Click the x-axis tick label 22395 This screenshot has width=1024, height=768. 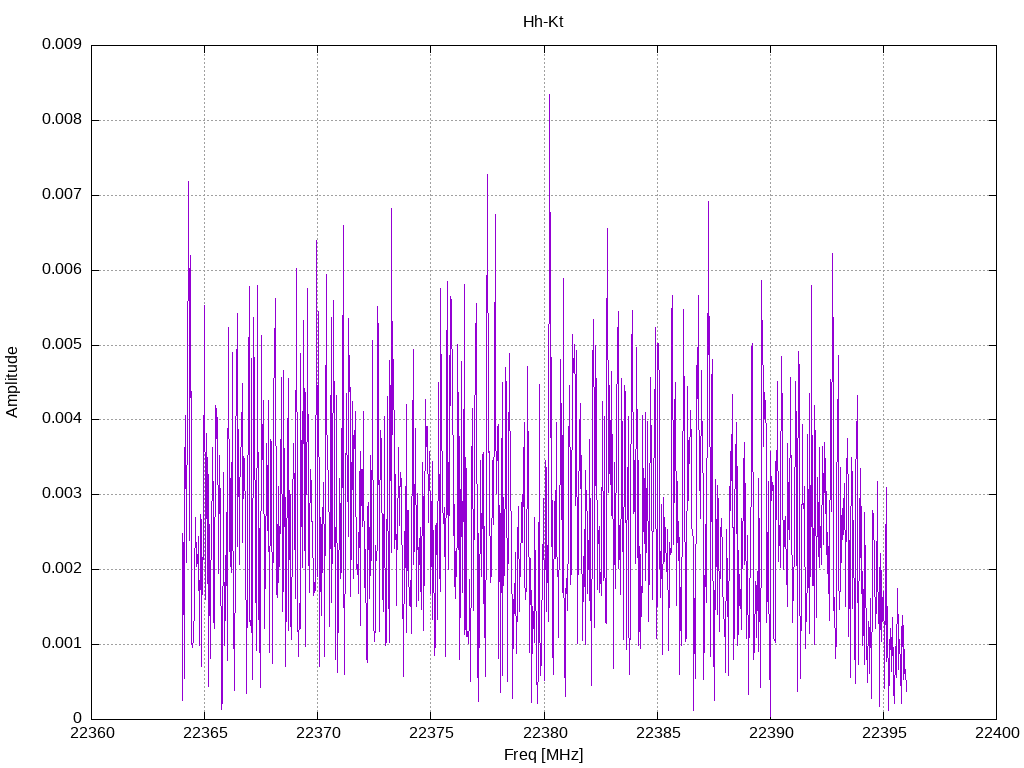coord(884,733)
